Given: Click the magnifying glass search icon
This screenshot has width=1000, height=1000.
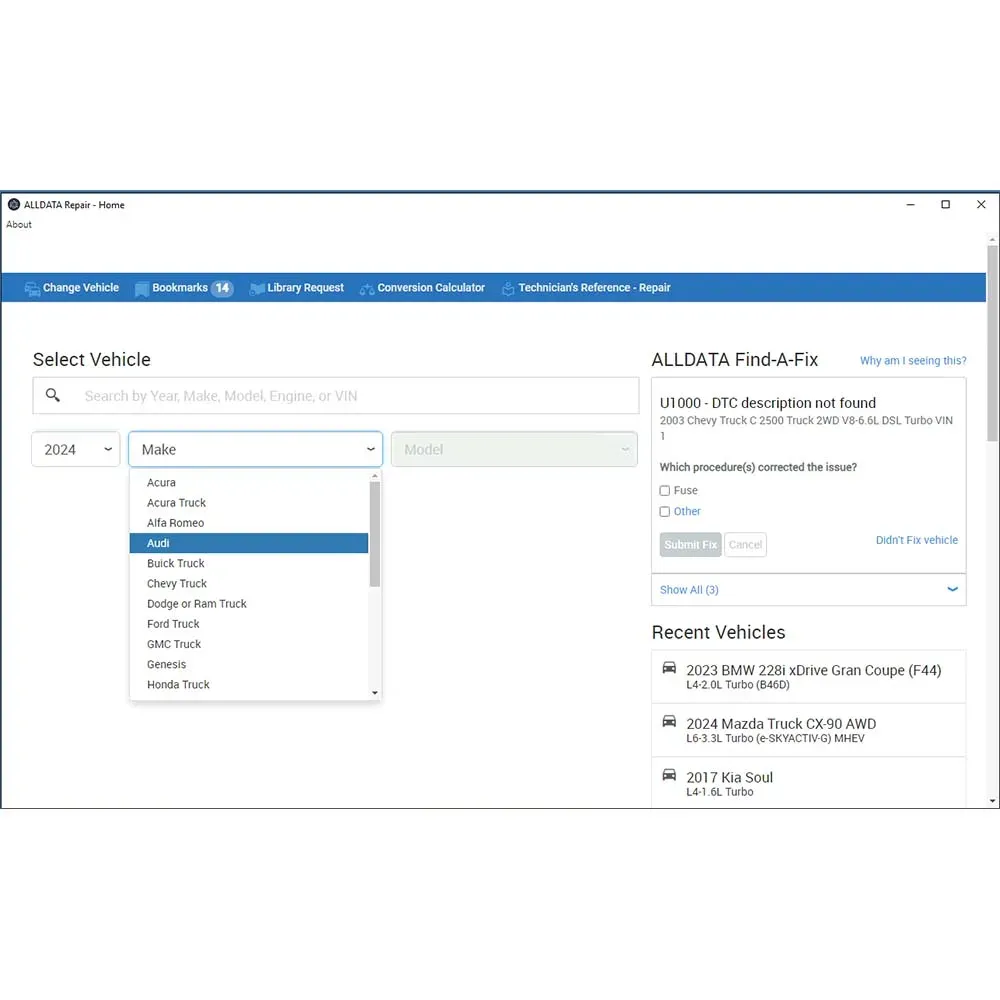Looking at the screenshot, I should coord(53,396).
